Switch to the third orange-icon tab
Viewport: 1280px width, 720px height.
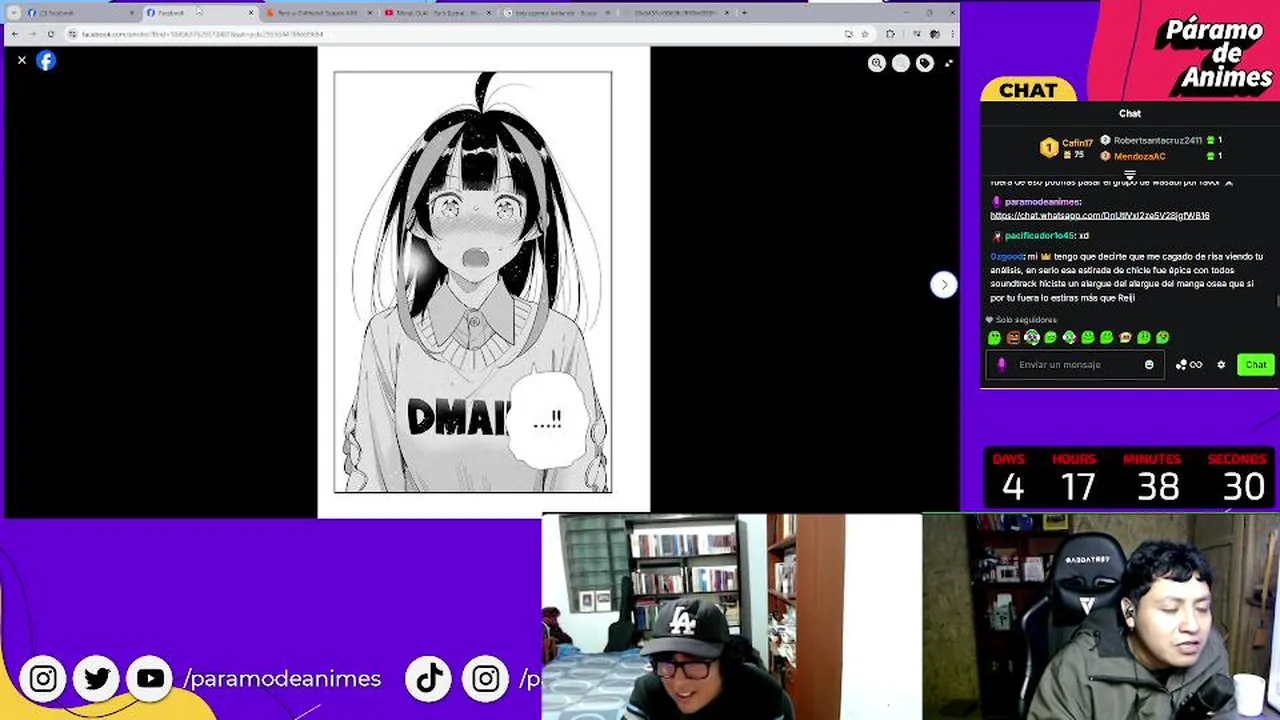(x=318, y=13)
